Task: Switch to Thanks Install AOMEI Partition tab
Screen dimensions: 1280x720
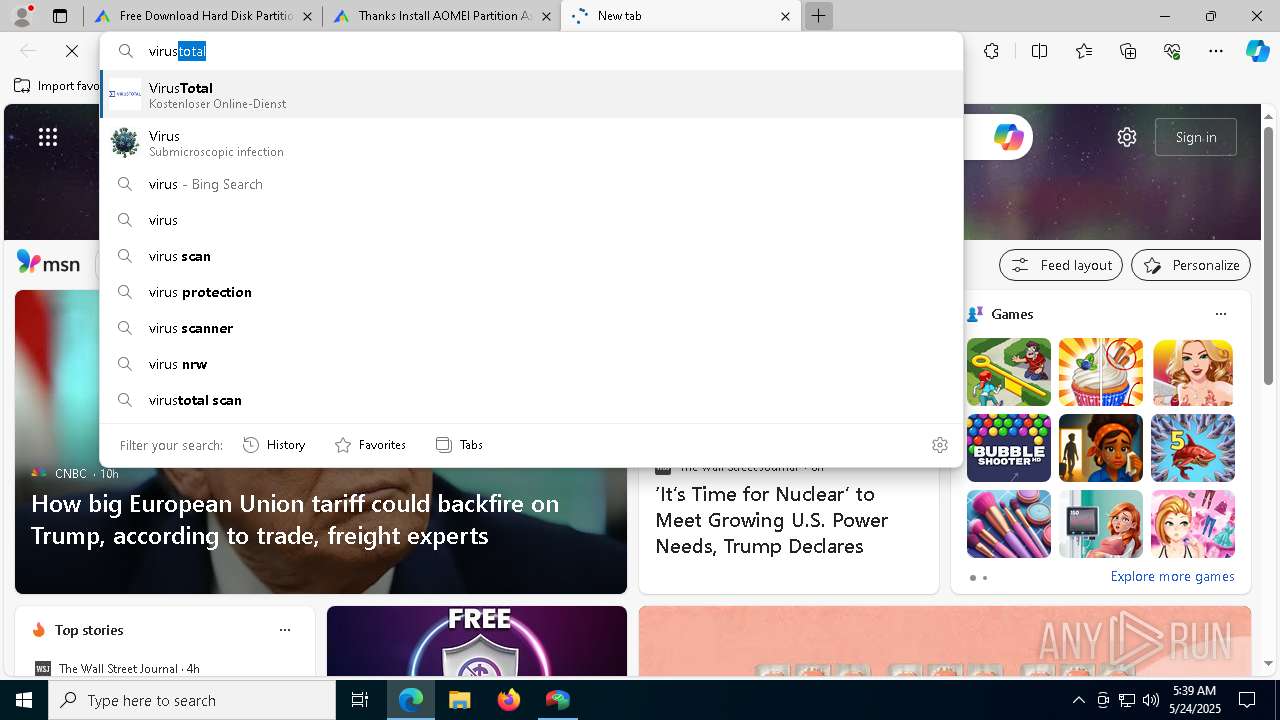Action: coord(441,16)
